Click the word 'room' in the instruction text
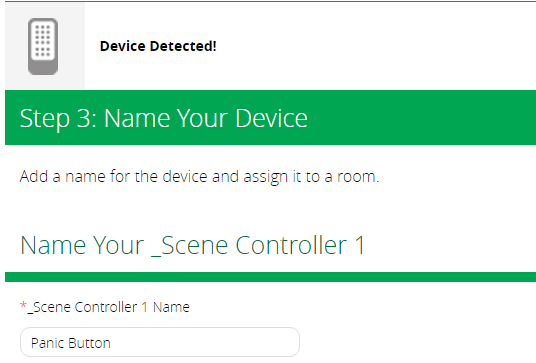The width and height of the screenshot is (536, 363). [356, 177]
